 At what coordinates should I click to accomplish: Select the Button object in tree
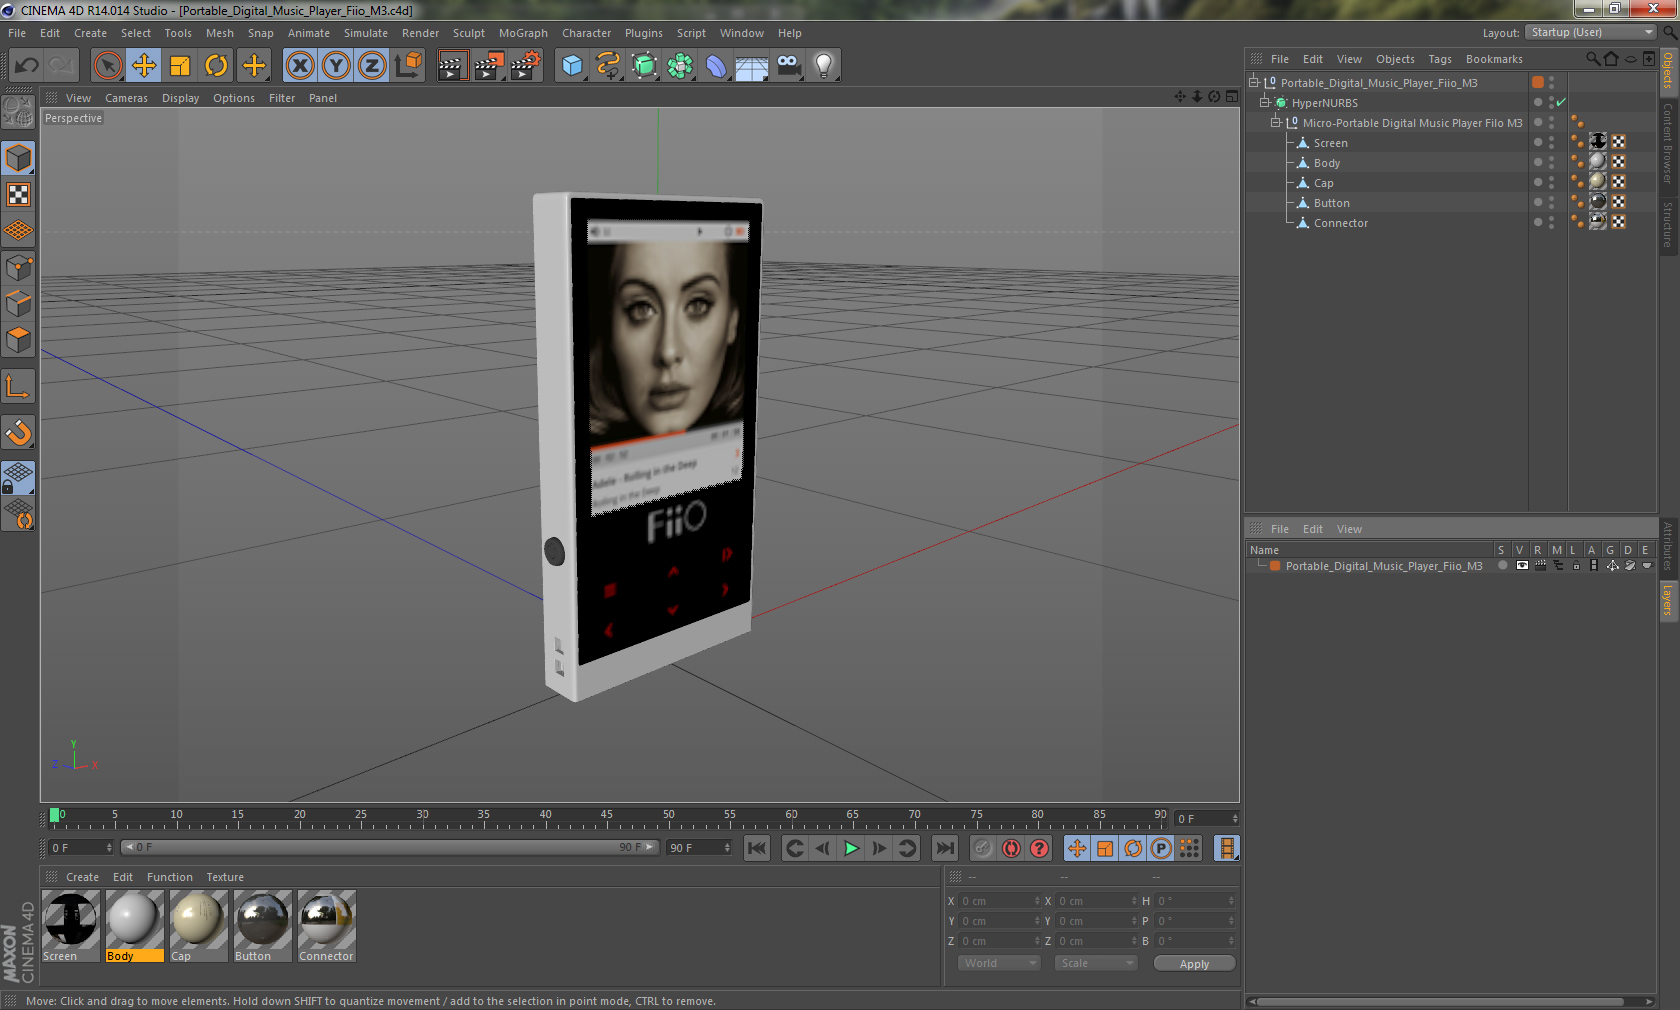tap(1331, 203)
